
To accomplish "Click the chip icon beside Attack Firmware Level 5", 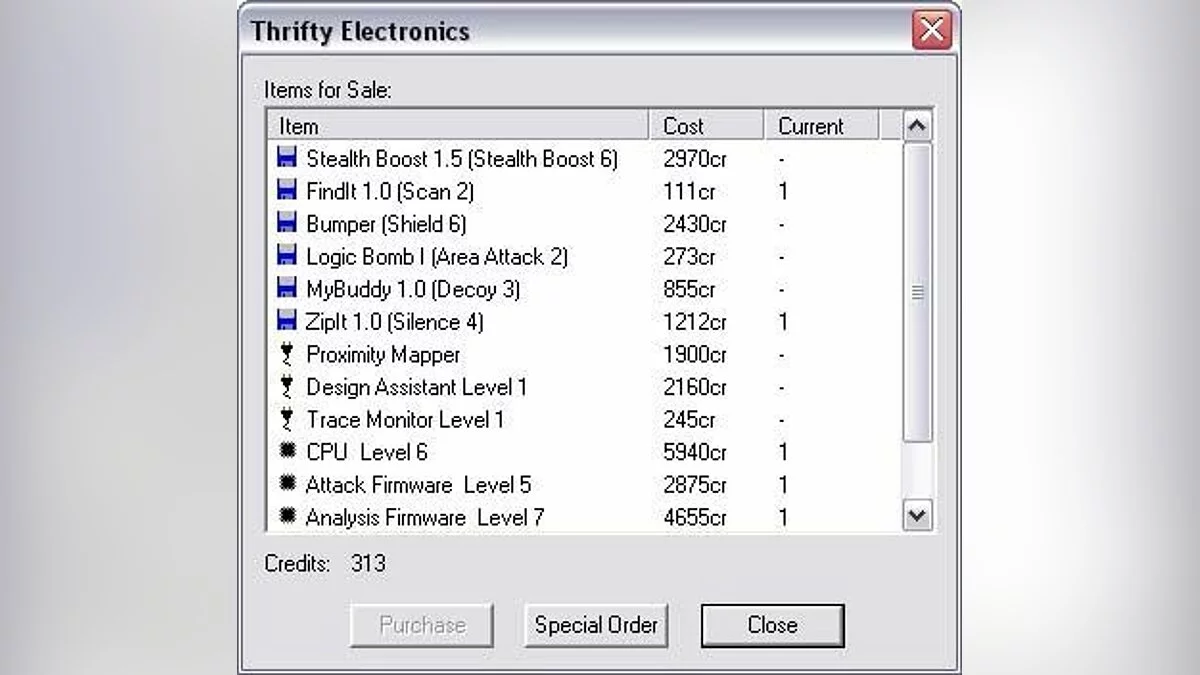I will pyautogui.click(x=288, y=484).
